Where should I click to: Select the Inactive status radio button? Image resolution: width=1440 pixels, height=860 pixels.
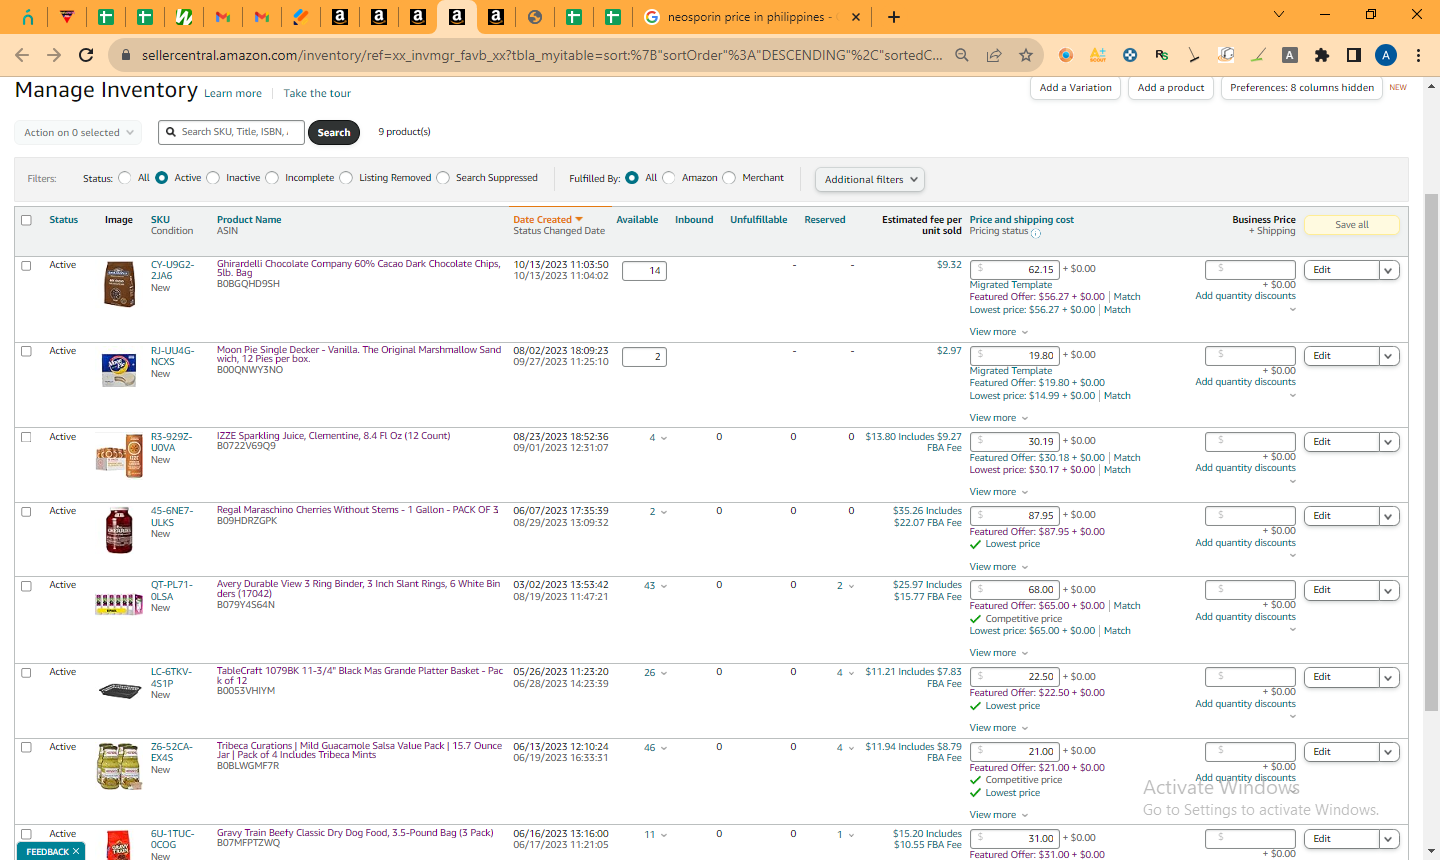213,178
